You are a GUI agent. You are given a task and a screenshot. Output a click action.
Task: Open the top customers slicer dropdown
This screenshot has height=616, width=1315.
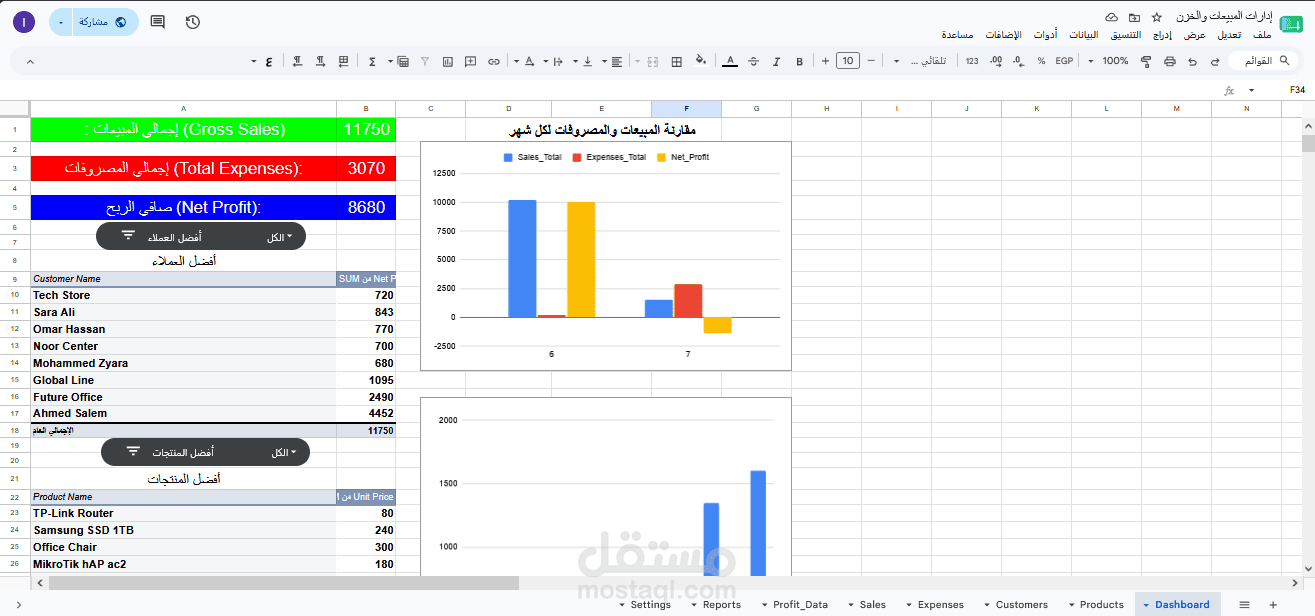pos(281,237)
